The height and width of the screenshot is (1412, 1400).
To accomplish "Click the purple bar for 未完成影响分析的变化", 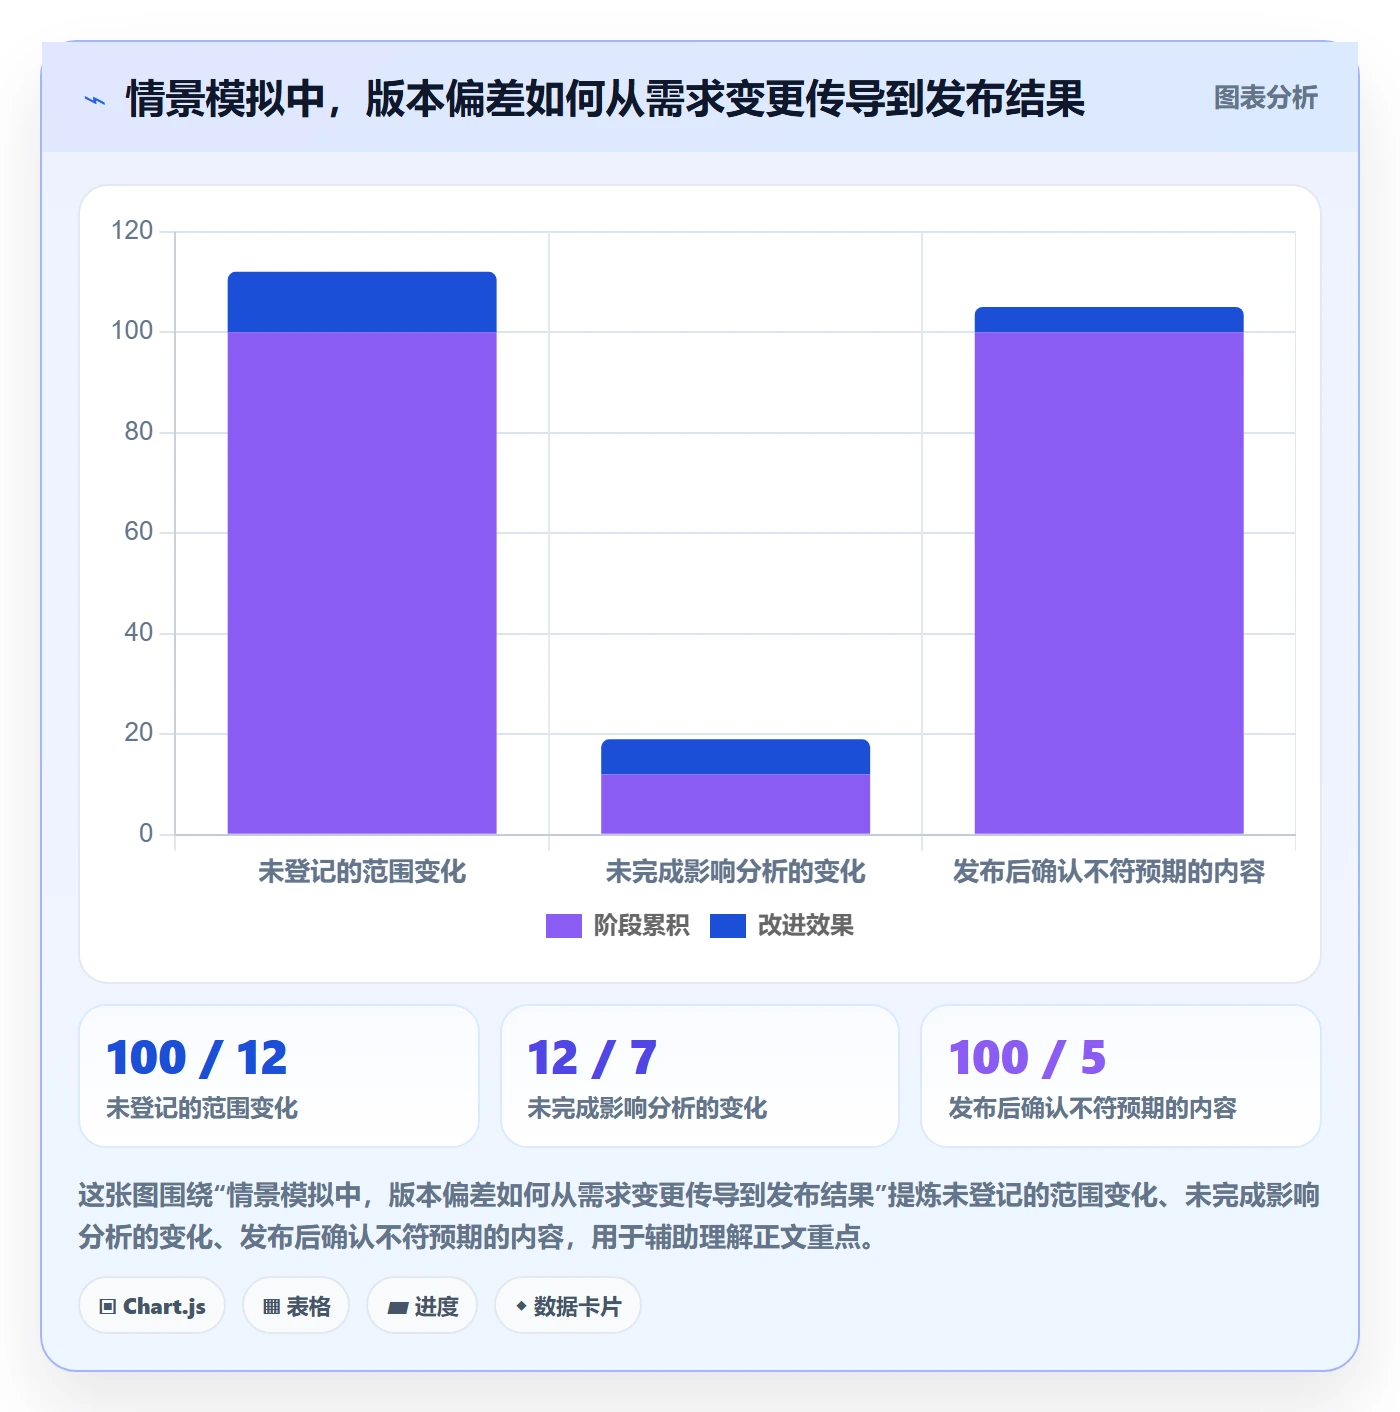I will point(735,804).
